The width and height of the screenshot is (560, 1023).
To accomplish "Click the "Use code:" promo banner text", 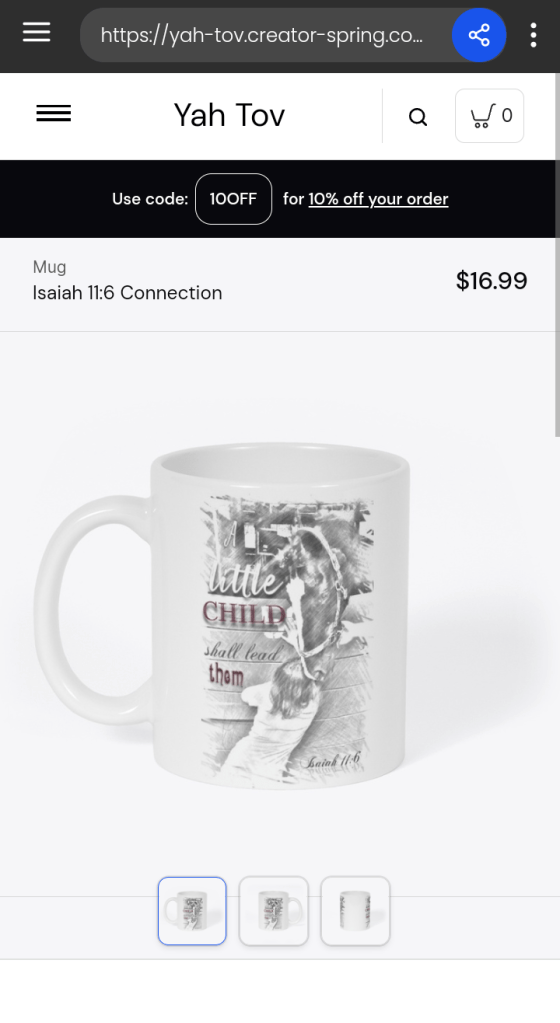I will click(150, 199).
